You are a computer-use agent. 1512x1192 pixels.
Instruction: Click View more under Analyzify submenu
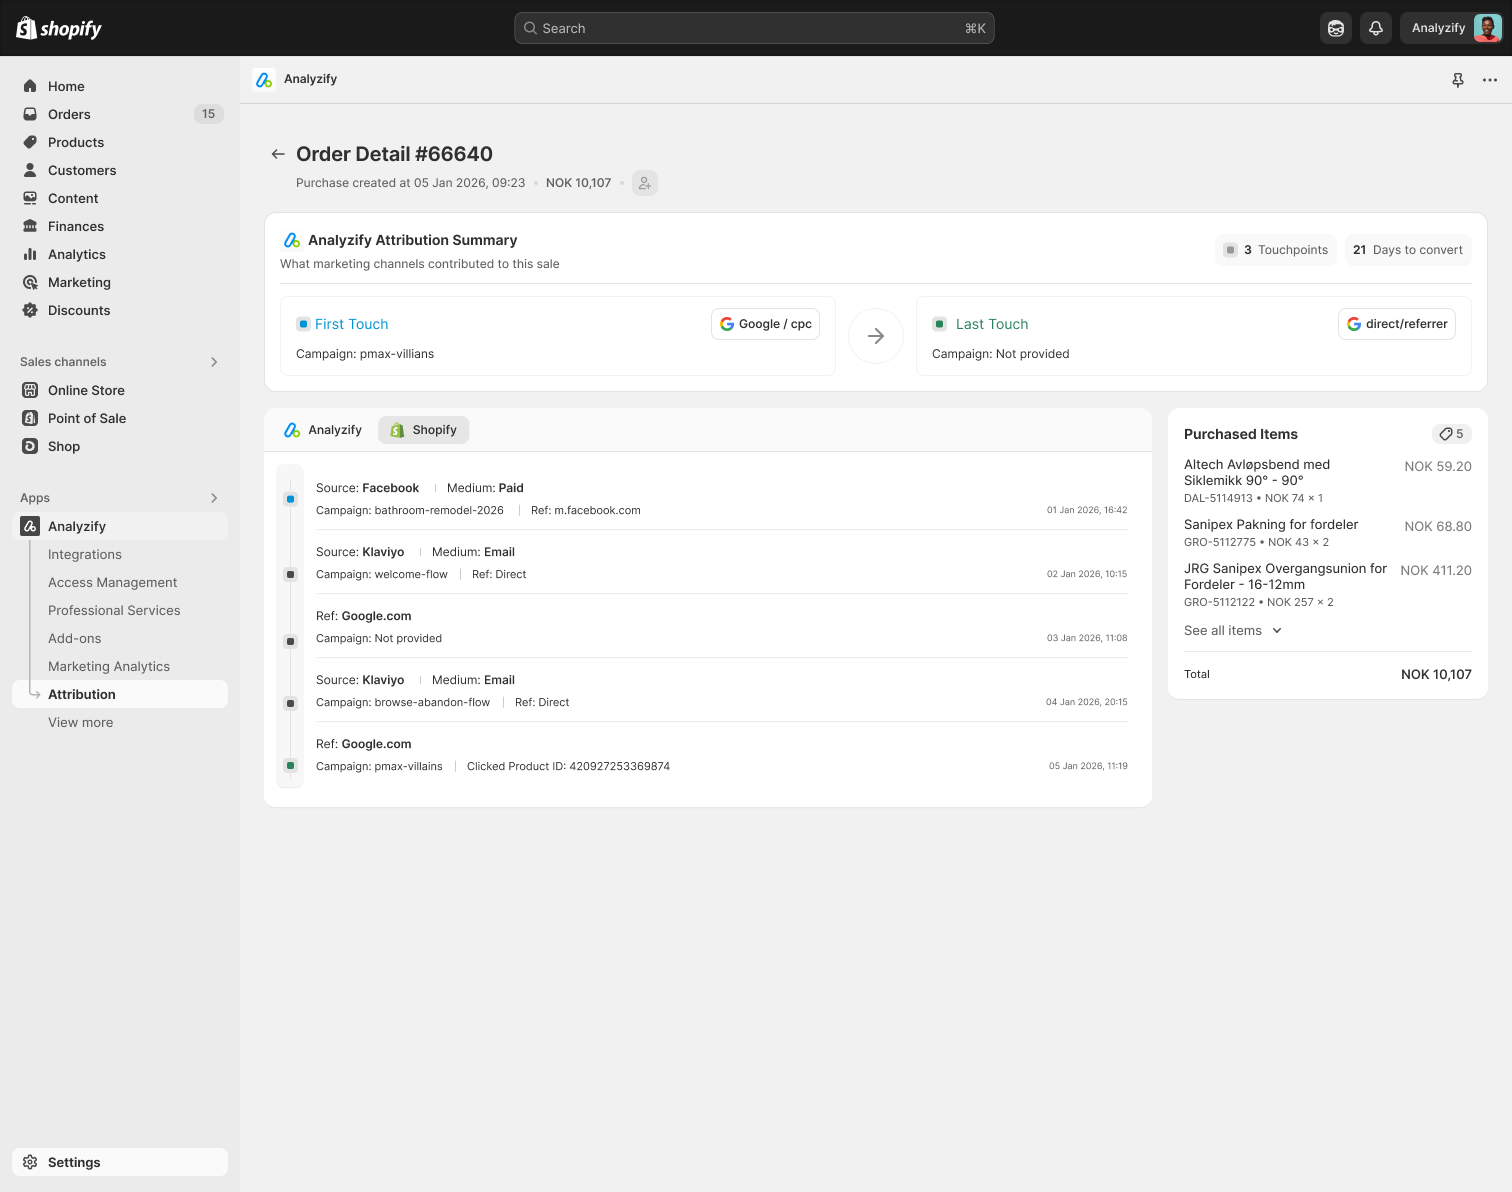pos(80,722)
